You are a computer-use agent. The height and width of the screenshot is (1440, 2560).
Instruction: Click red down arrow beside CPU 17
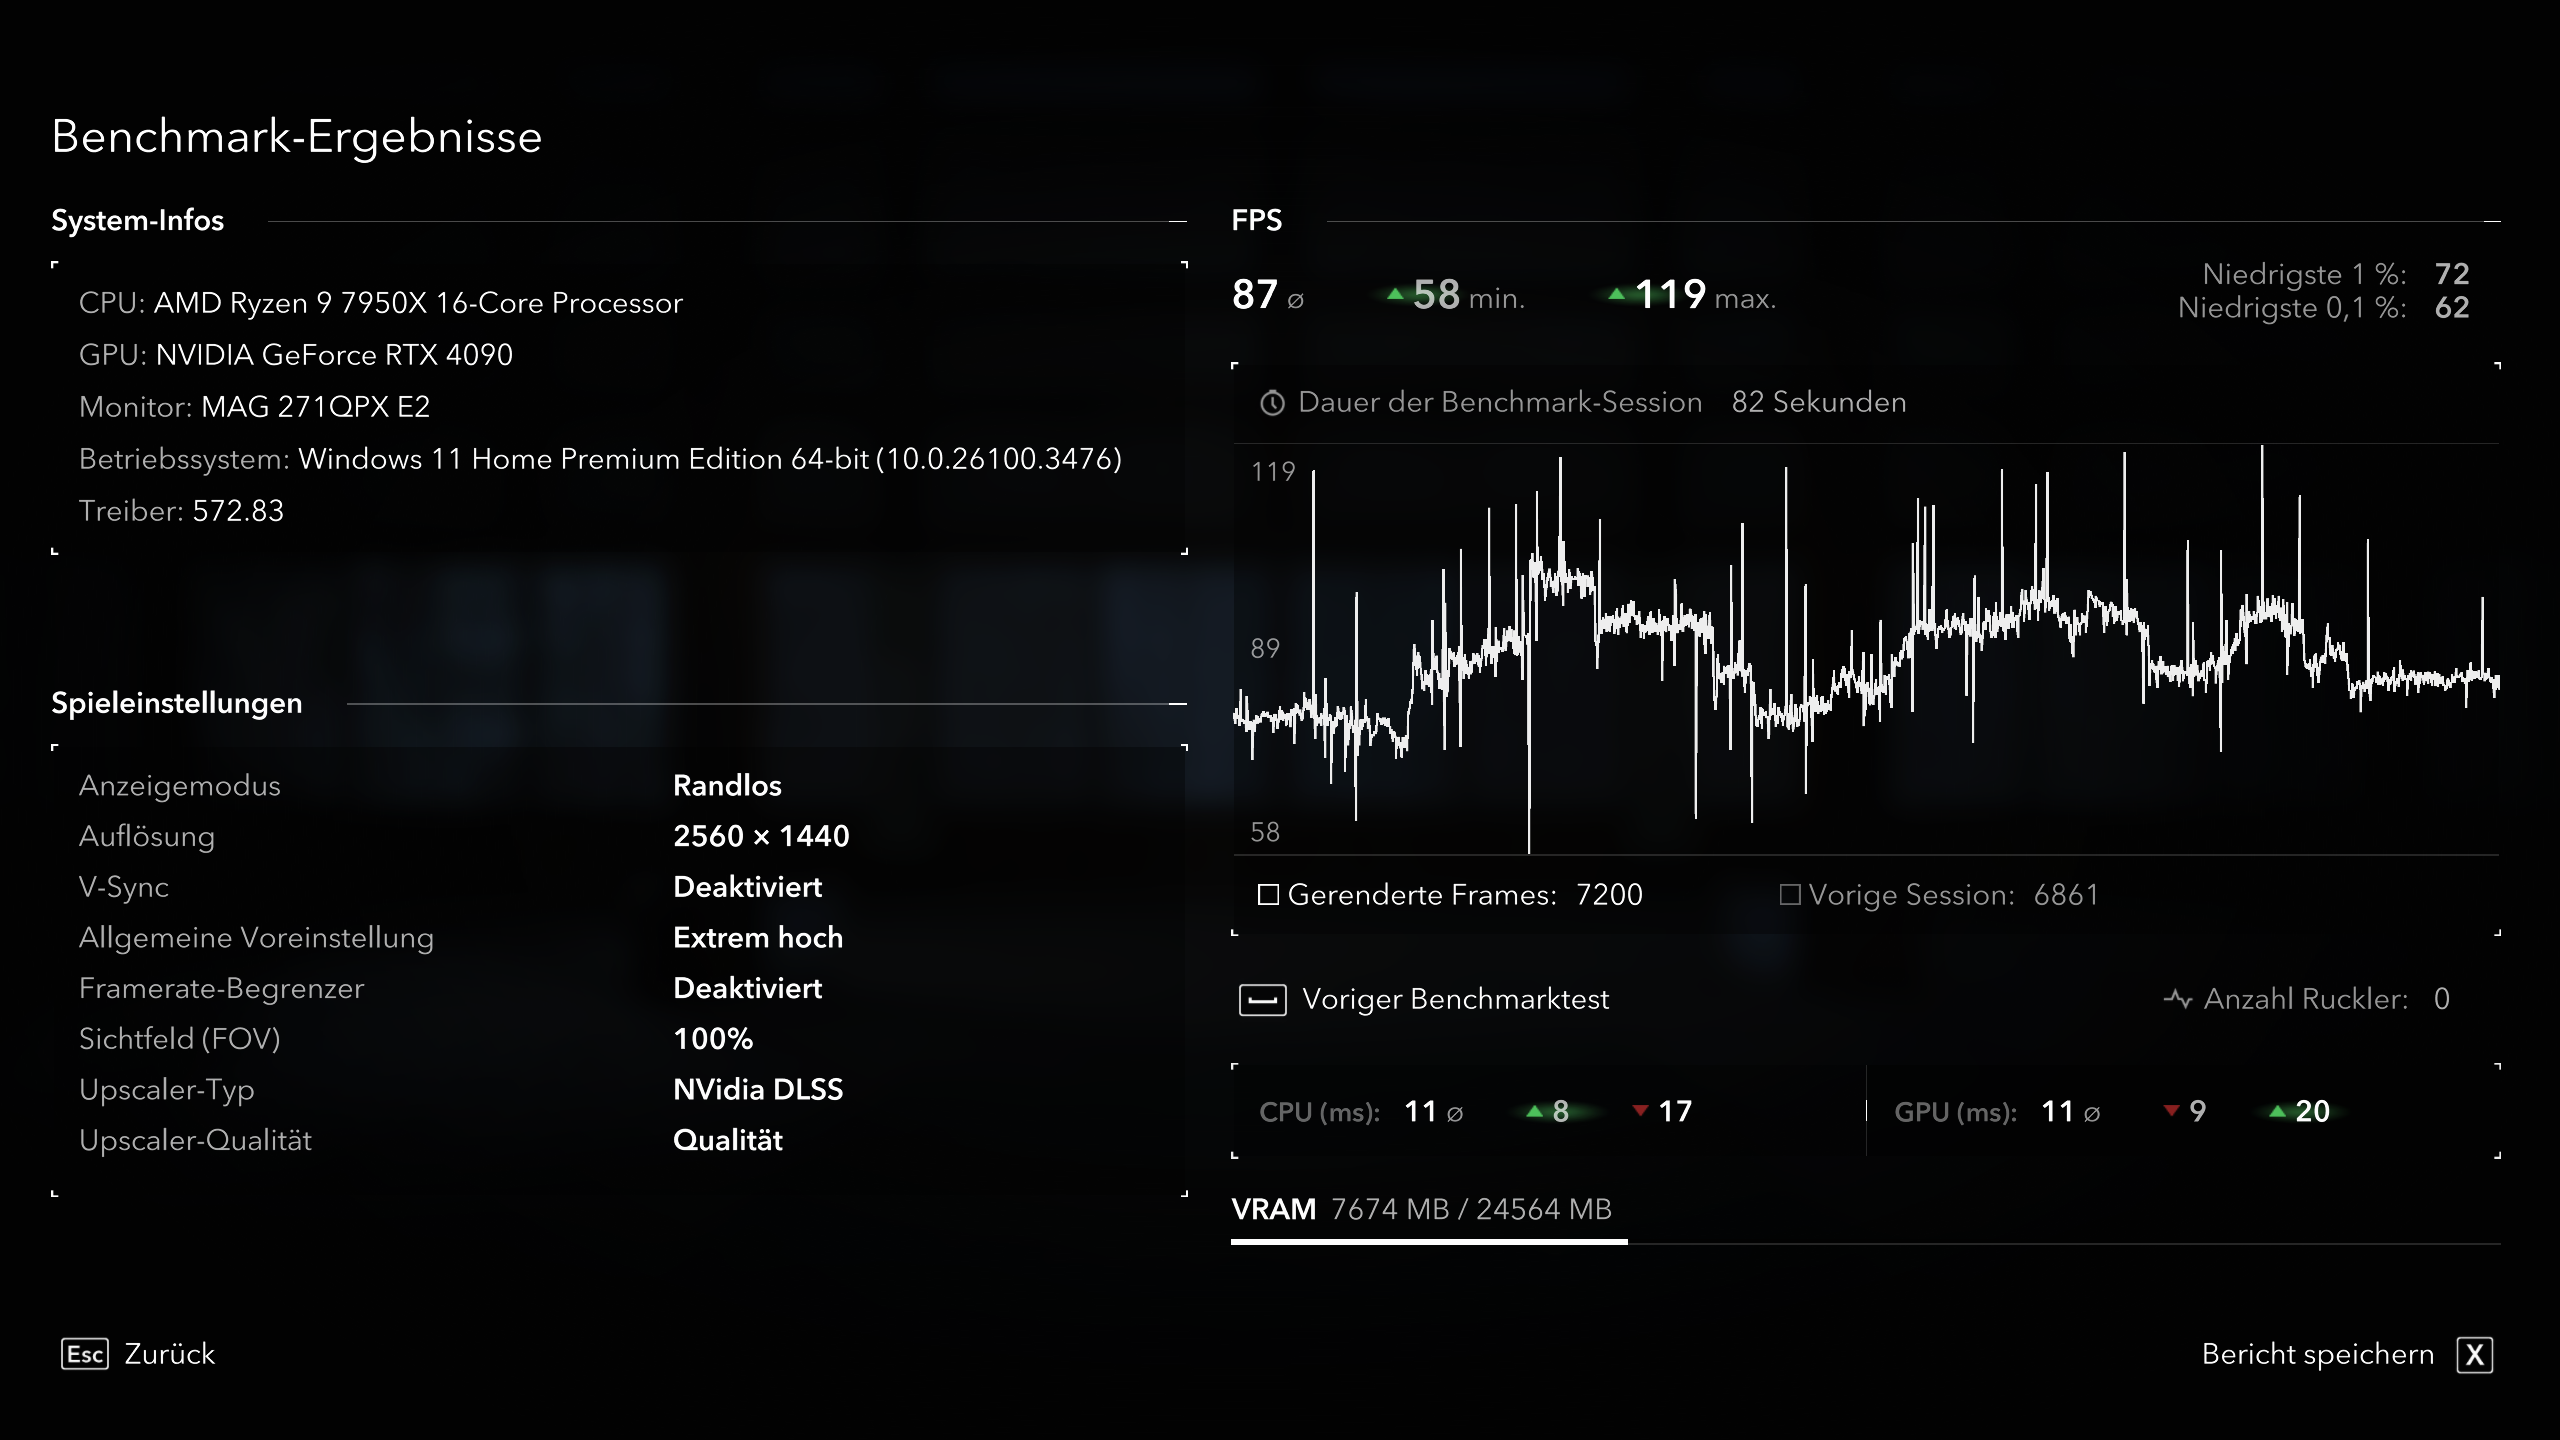[x=1640, y=1111]
